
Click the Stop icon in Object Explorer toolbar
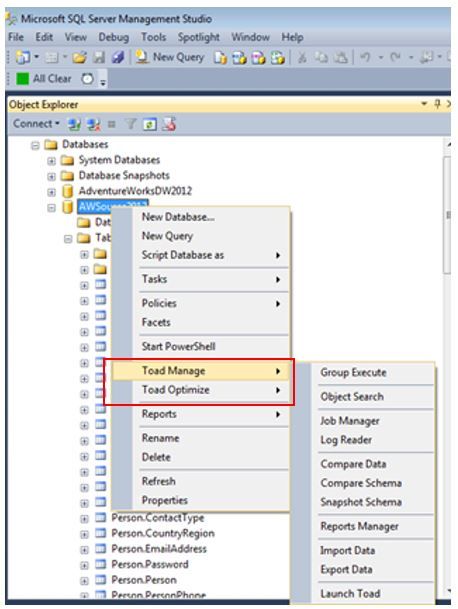tap(112, 124)
